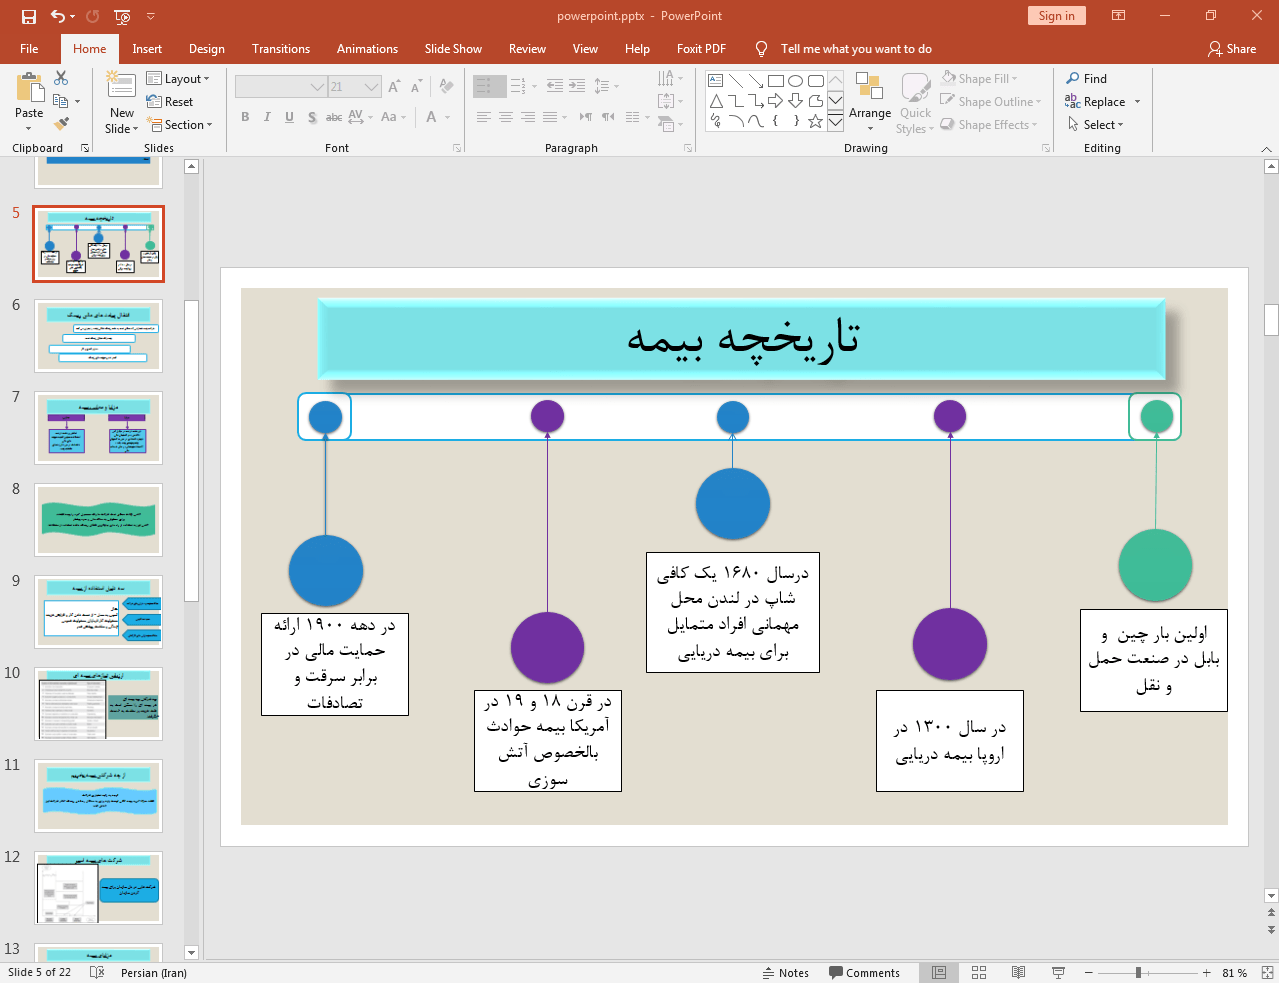Viewport: 1279px width, 983px height.
Task: Undo the last action
Action: point(57,16)
